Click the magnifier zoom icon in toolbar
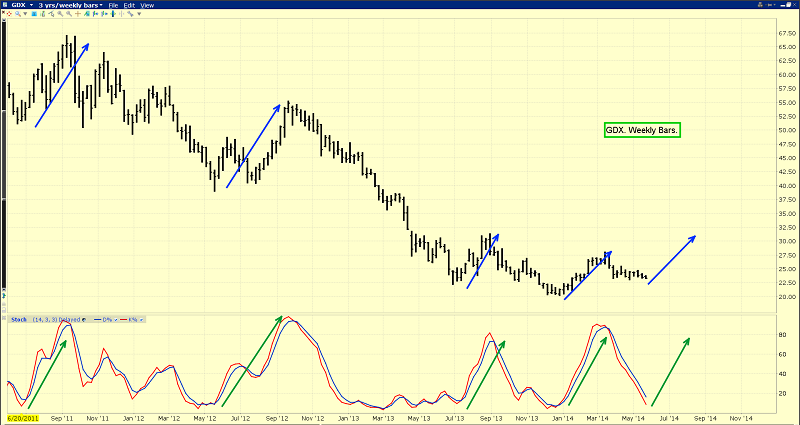The width and height of the screenshot is (800, 425). 17,14
